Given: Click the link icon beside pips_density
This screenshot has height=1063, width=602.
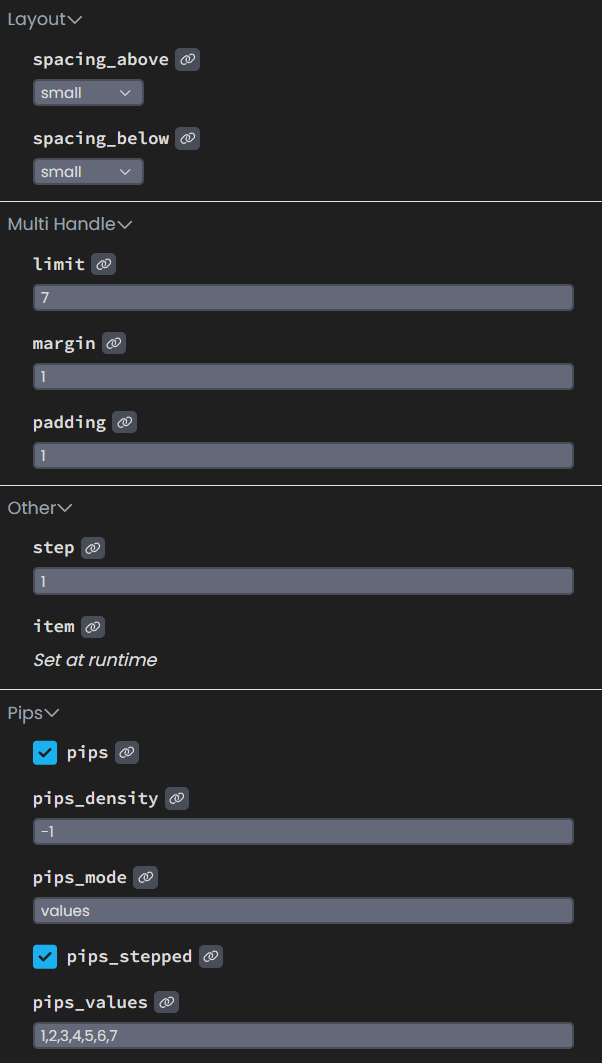Looking at the screenshot, I should point(176,798).
